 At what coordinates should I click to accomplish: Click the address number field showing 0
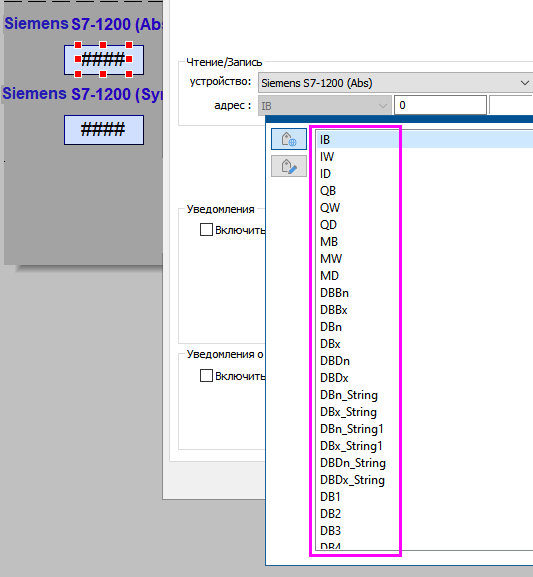[440, 106]
